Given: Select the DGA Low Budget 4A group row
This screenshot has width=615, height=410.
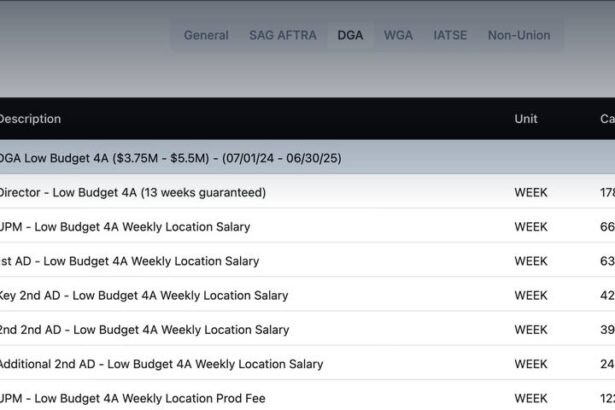Looking at the screenshot, I should [x=308, y=157].
